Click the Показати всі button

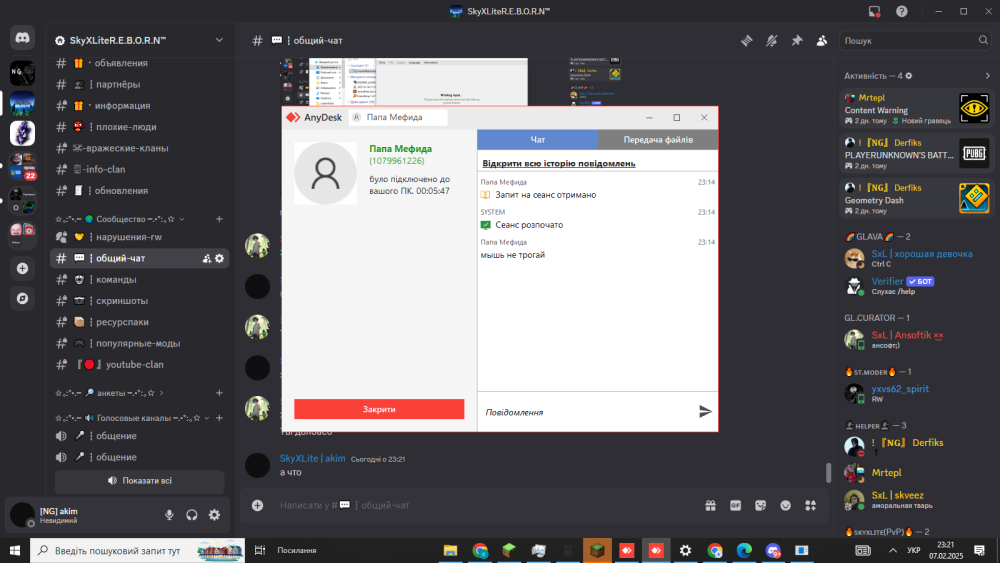140,481
